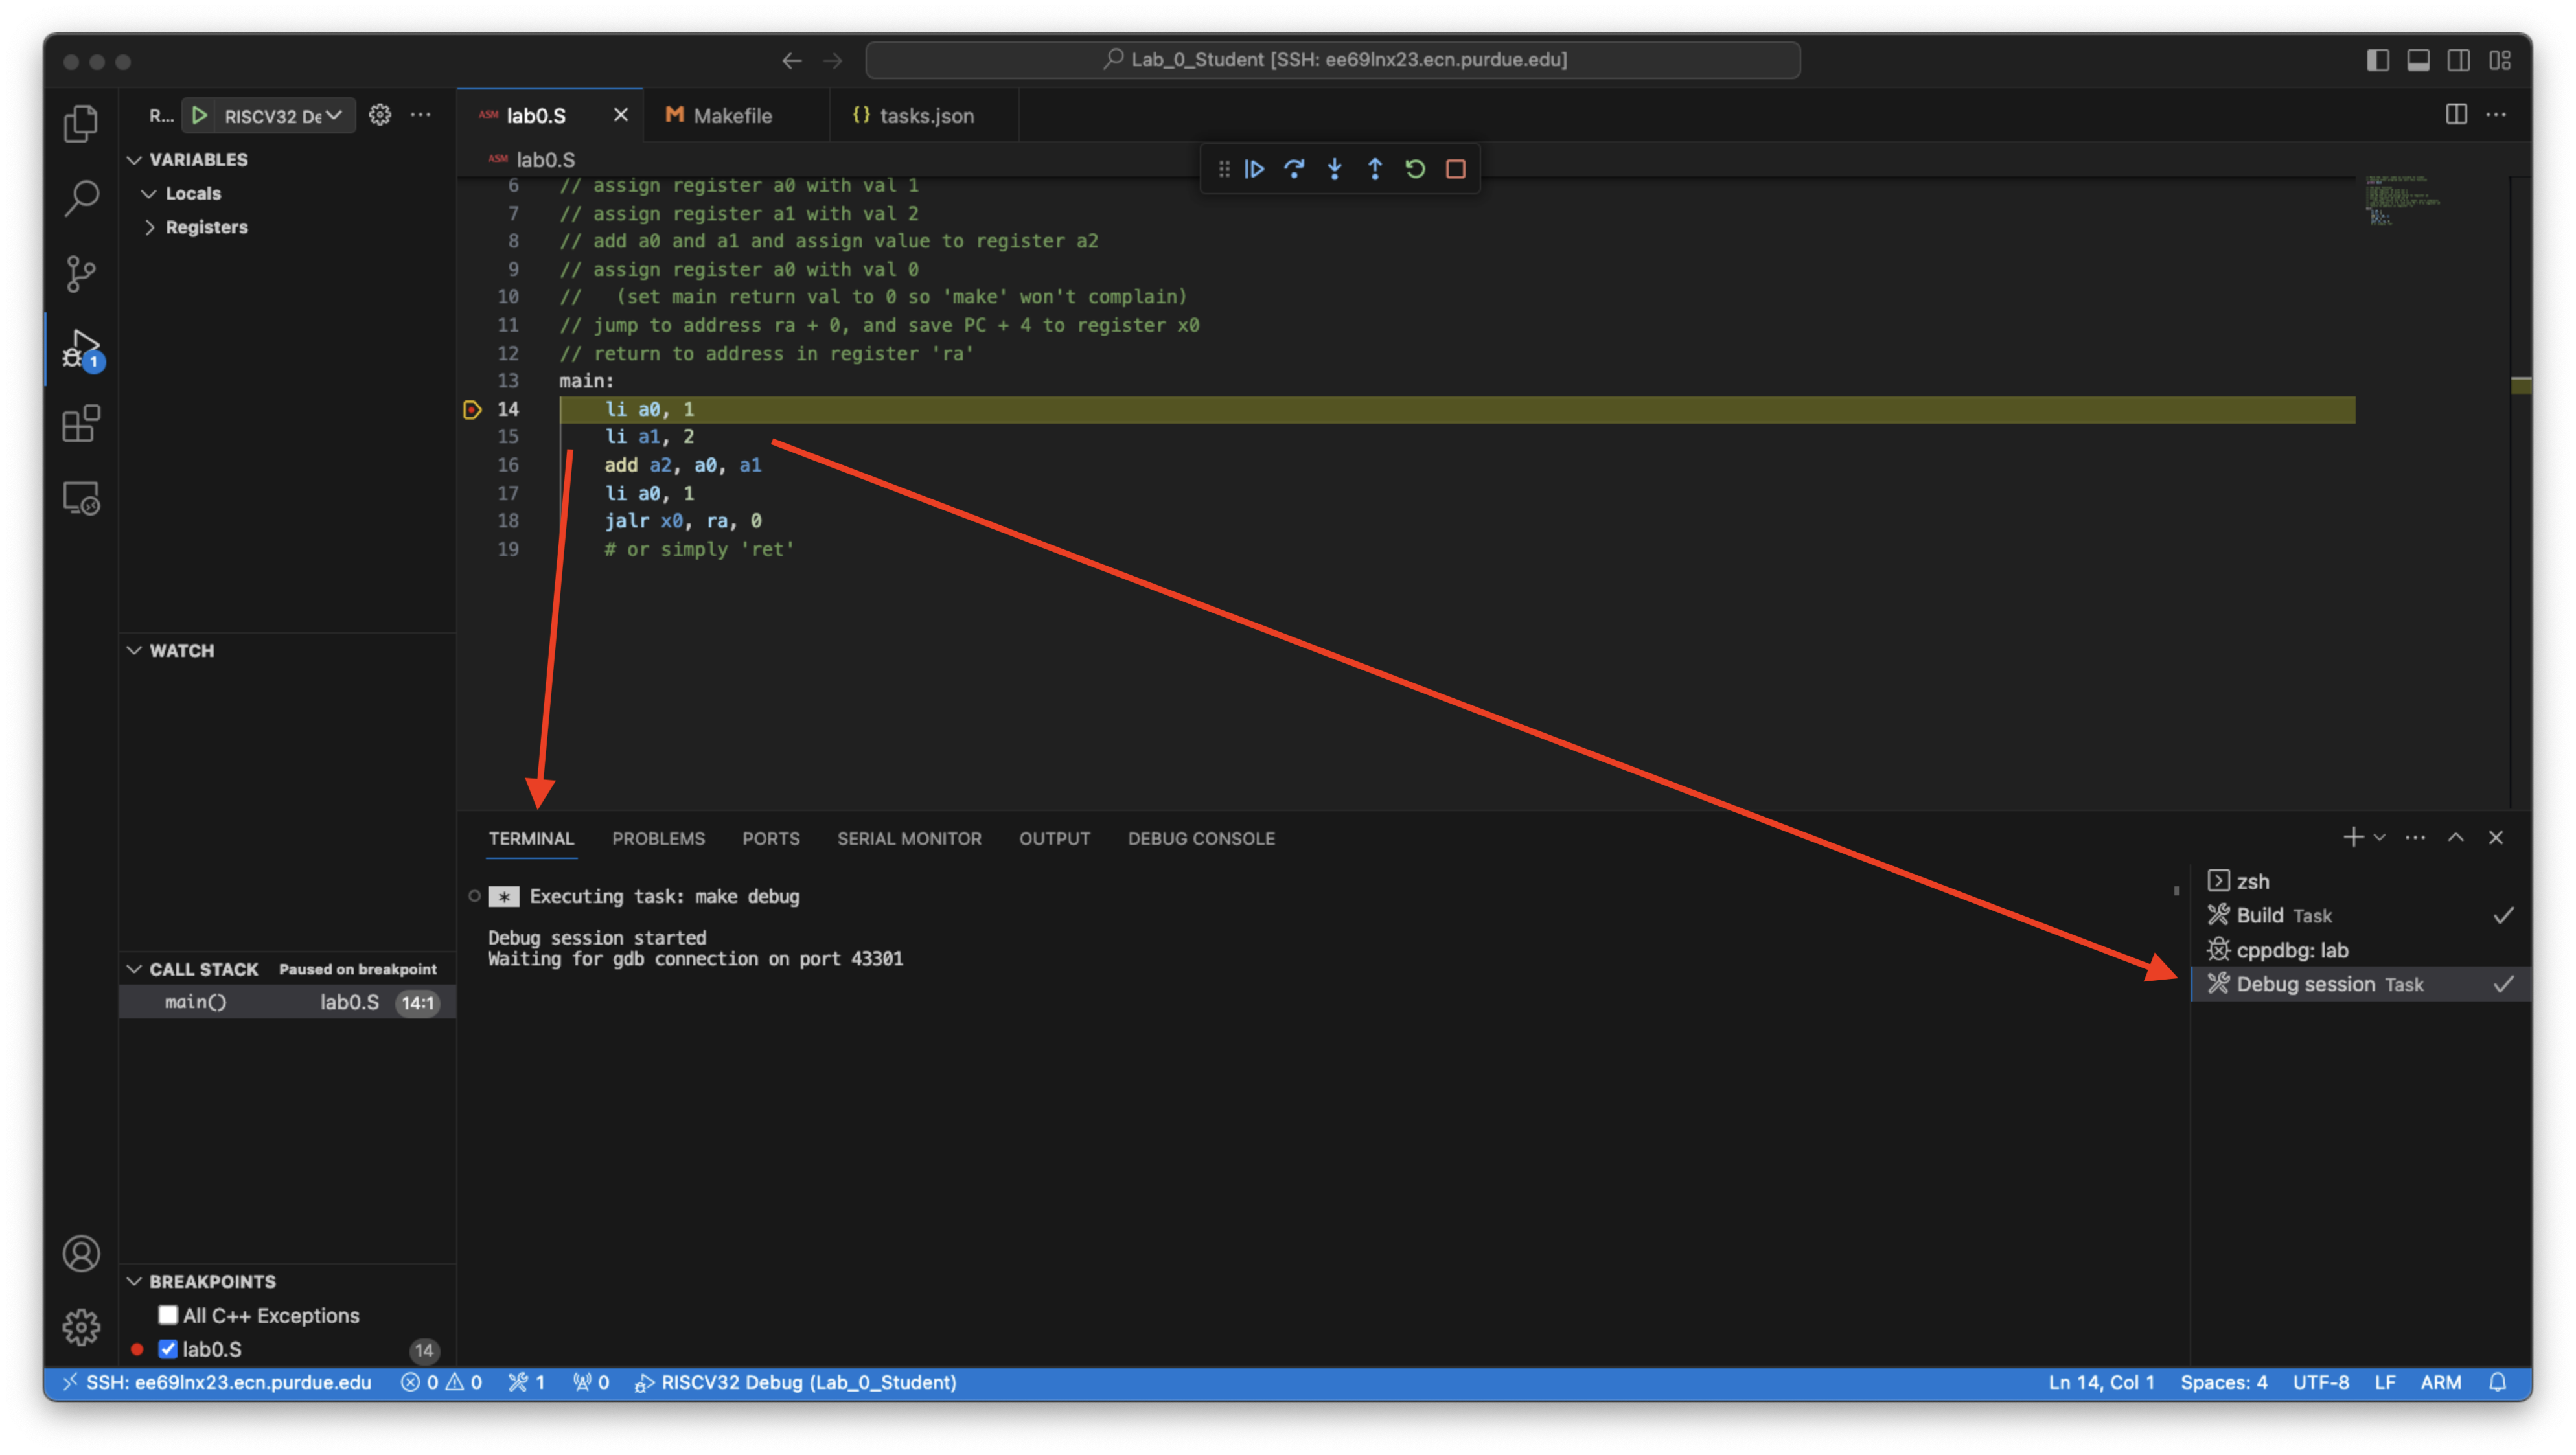
Task: Select the Debug session Task terminal
Action: (2361, 984)
